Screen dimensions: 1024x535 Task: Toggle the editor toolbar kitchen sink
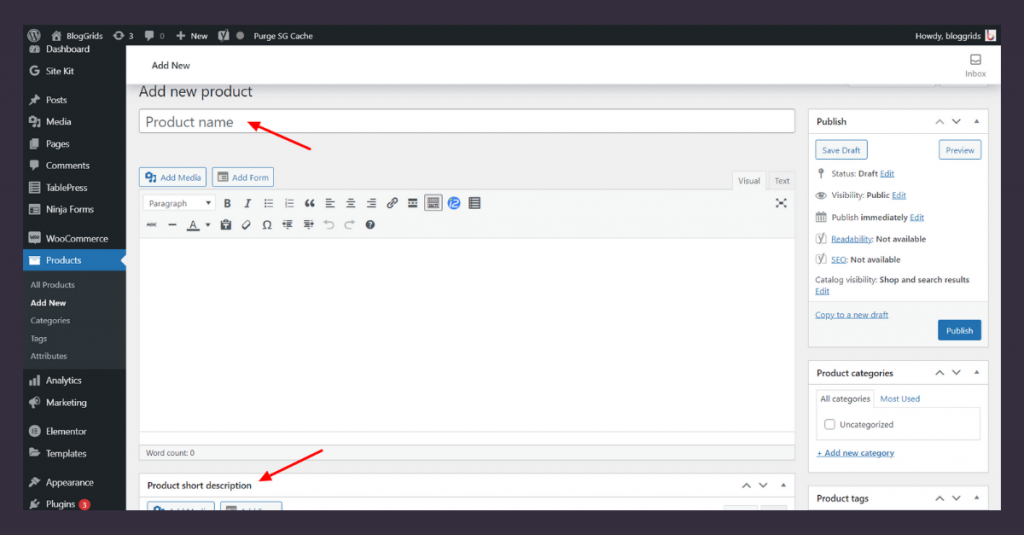point(433,203)
